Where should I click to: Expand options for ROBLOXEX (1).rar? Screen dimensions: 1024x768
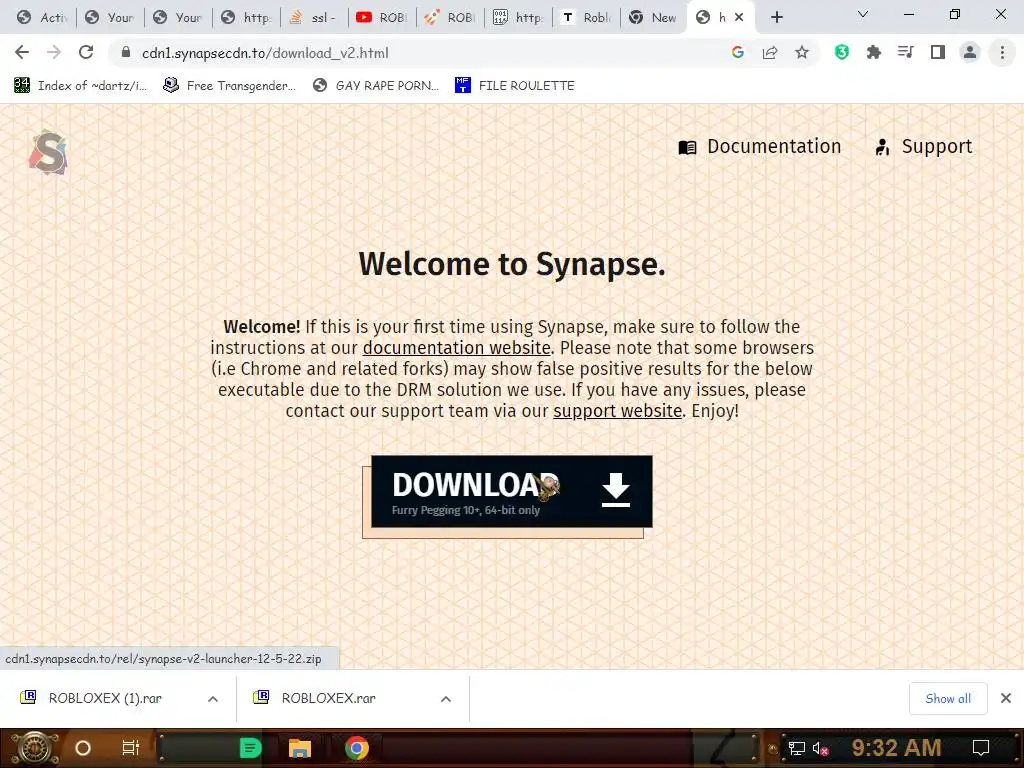point(213,699)
